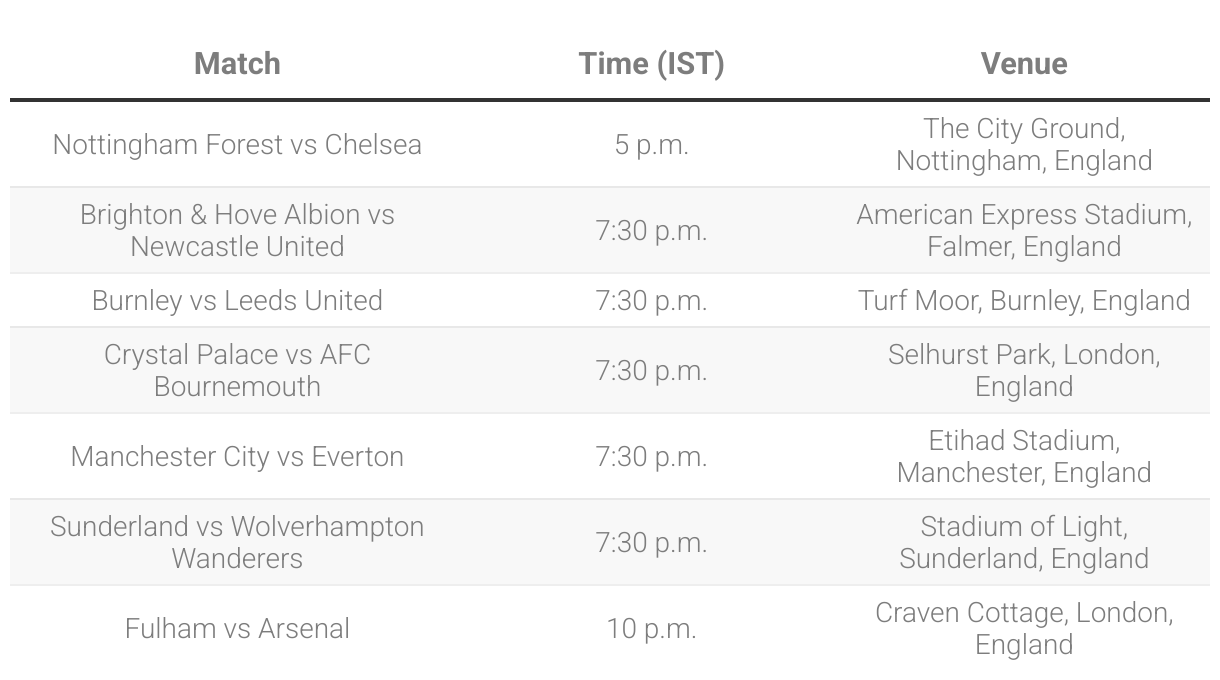Select Sunderland vs Wolverhampton Wanderers match

point(237,542)
